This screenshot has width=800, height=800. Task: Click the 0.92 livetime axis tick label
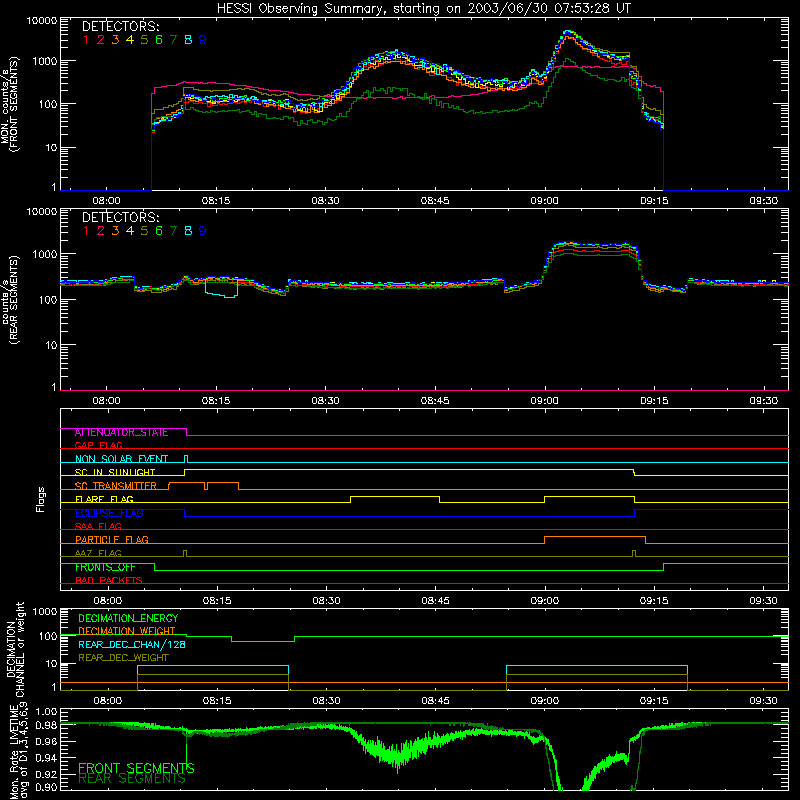point(46,774)
